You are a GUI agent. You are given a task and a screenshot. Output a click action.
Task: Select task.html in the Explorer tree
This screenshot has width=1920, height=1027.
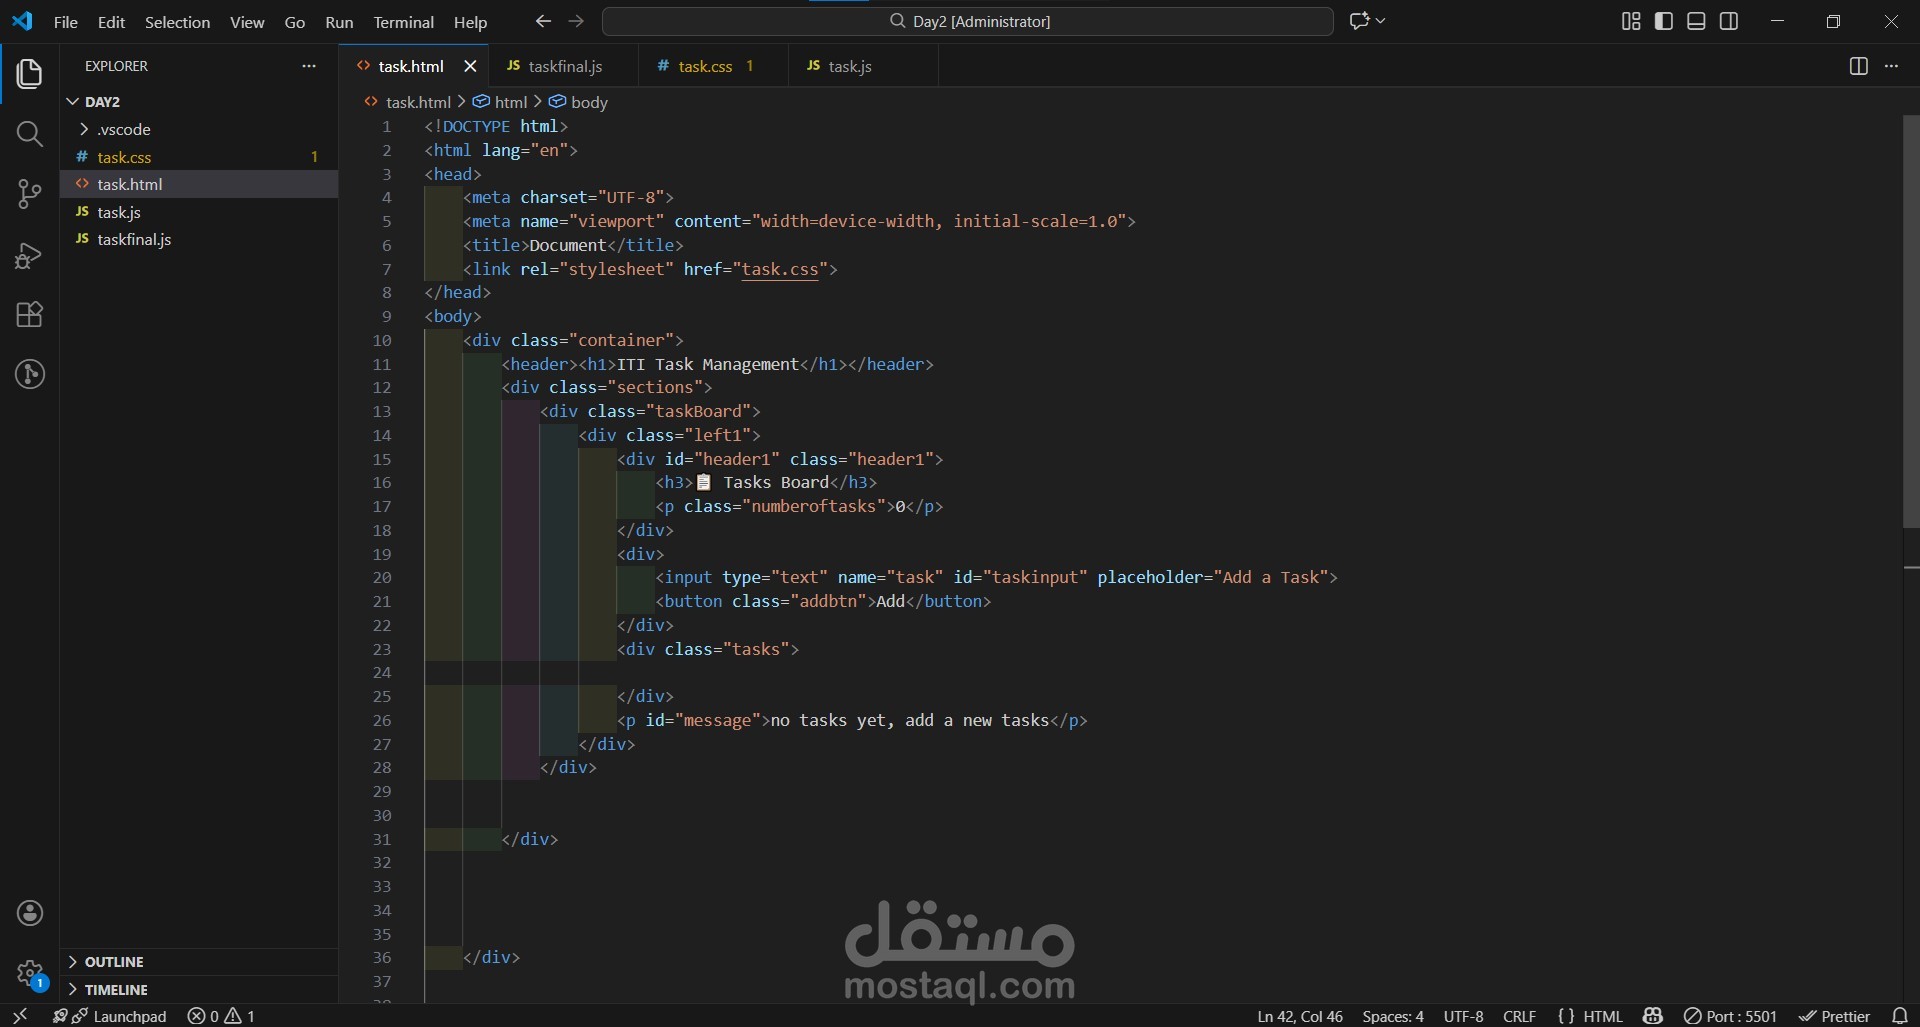pyautogui.click(x=199, y=184)
